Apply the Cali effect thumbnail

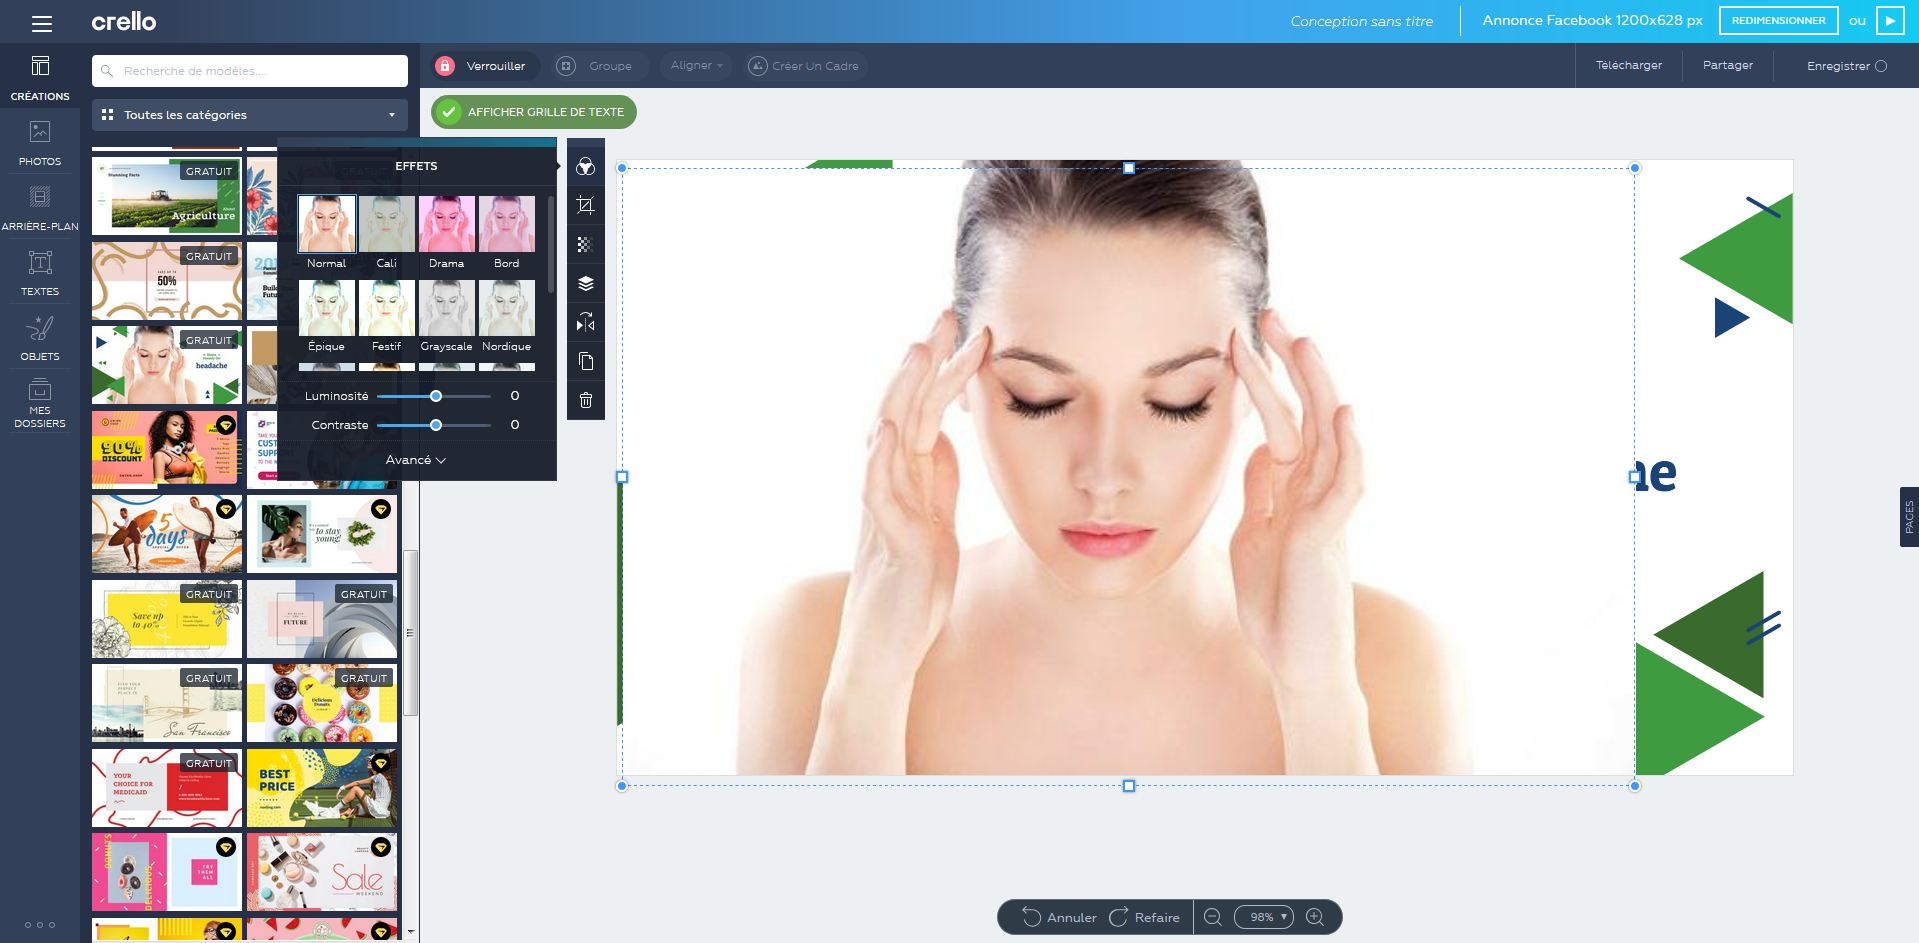tap(387, 224)
